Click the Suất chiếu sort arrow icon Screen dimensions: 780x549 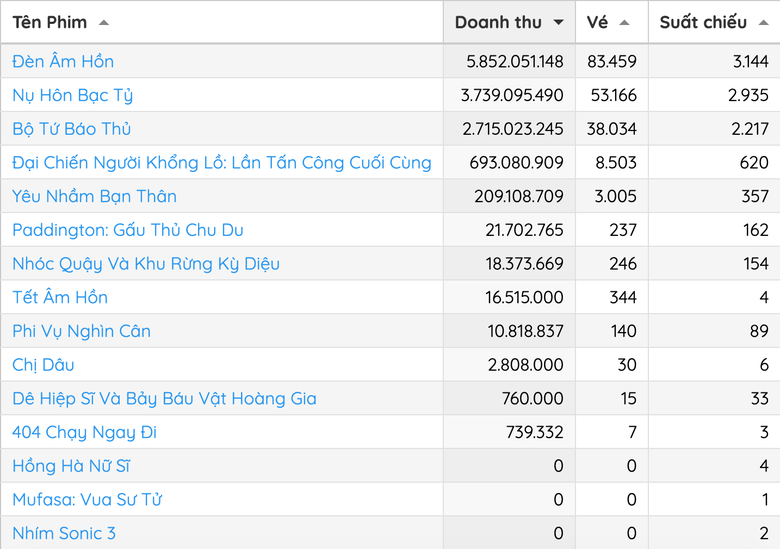764,22
